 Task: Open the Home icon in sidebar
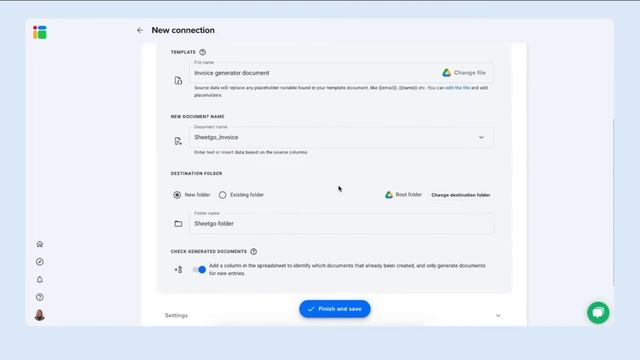(40, 244)
